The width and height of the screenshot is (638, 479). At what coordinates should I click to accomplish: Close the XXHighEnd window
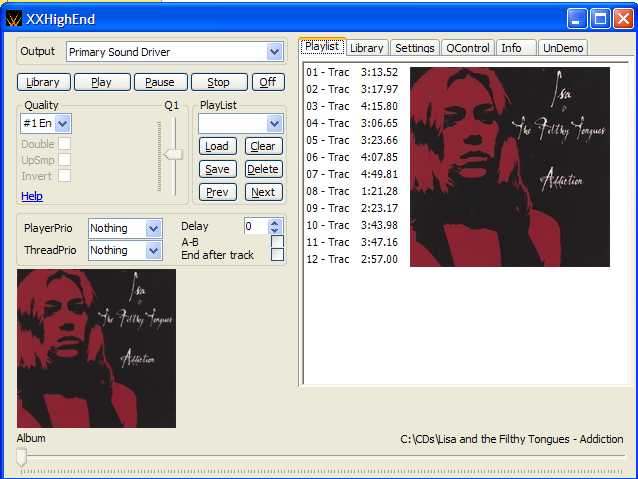[x=623, y=19]
